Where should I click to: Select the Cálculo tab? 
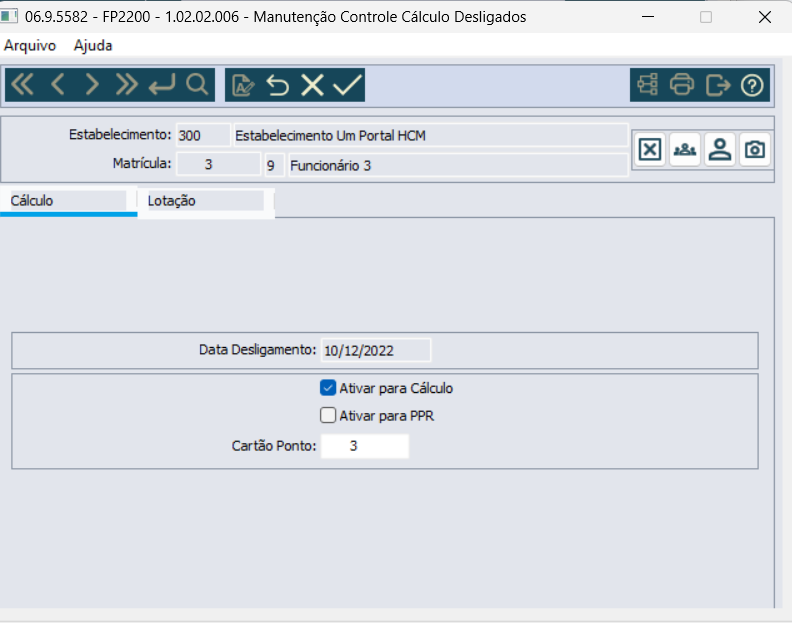[x=68, y=201]
